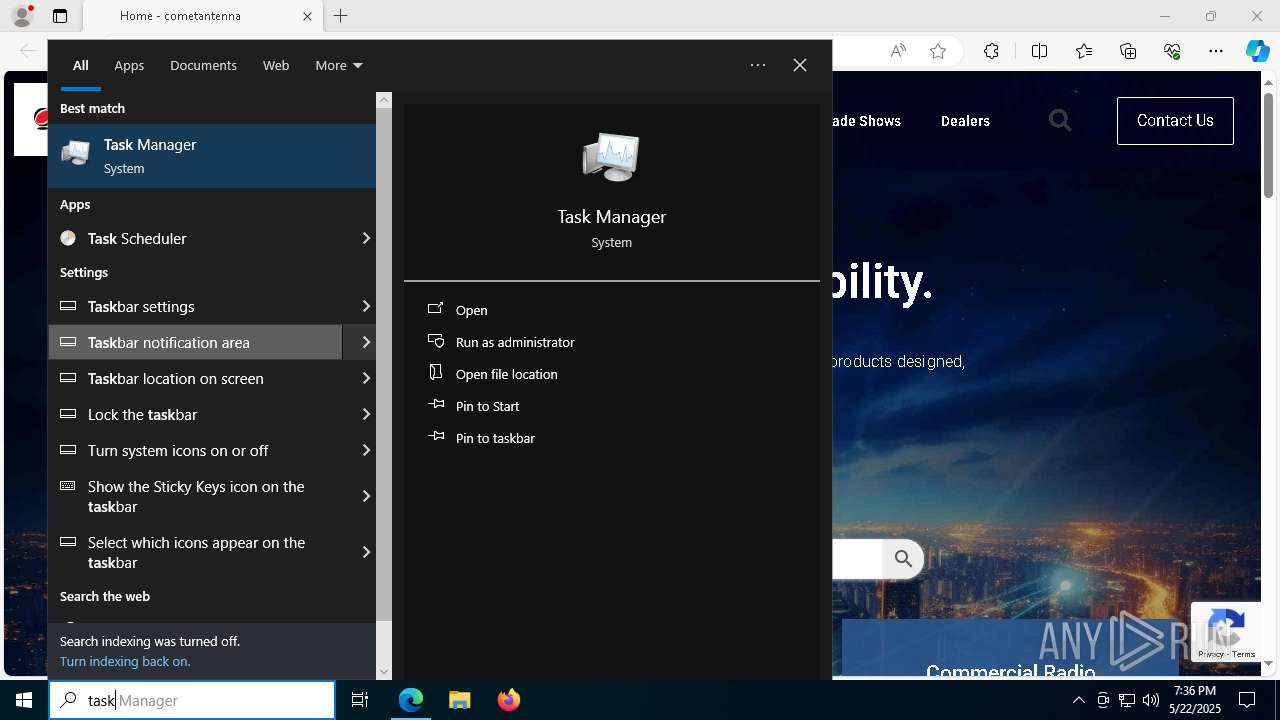Show hidden system tray icons
This screenshot has width=1280, height=720.
[x=1078, y=700]
